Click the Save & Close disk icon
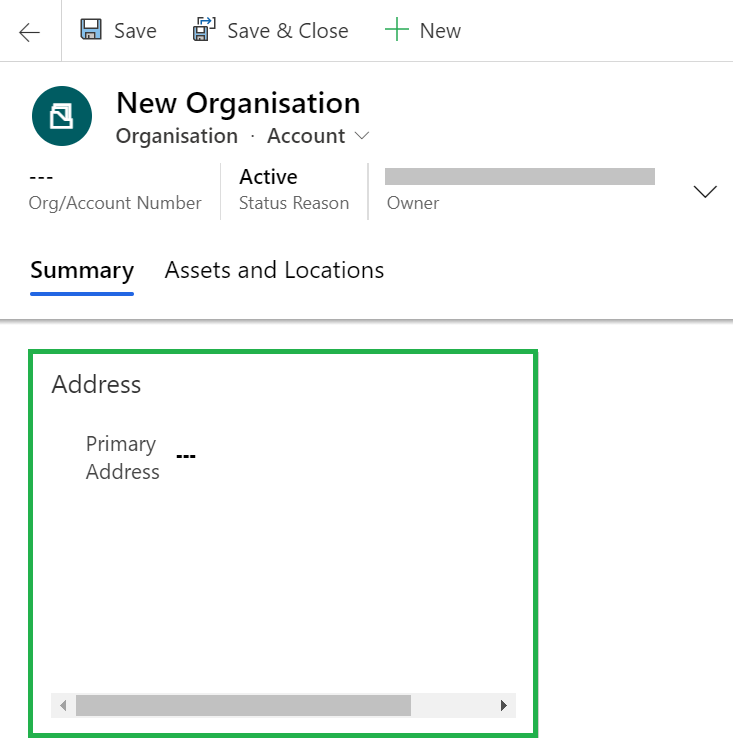733x738 pixels. coord(204,30)
